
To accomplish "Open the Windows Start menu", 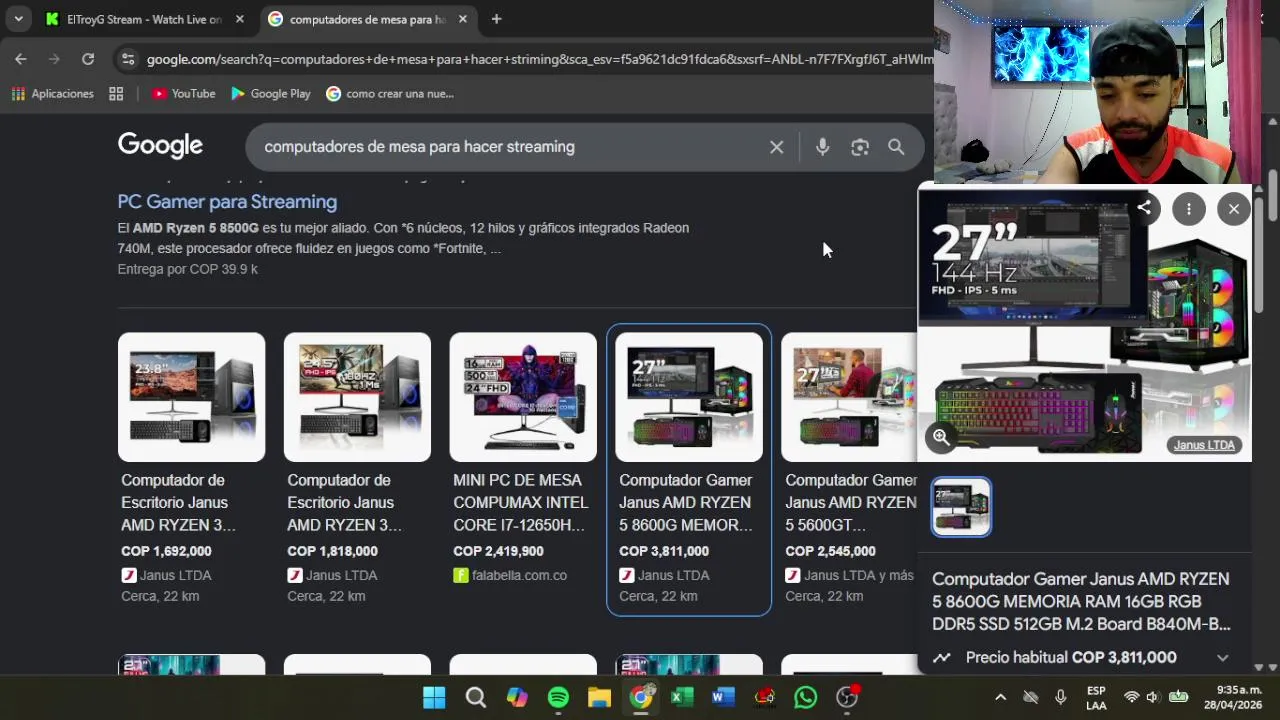I will pos(434,697).
